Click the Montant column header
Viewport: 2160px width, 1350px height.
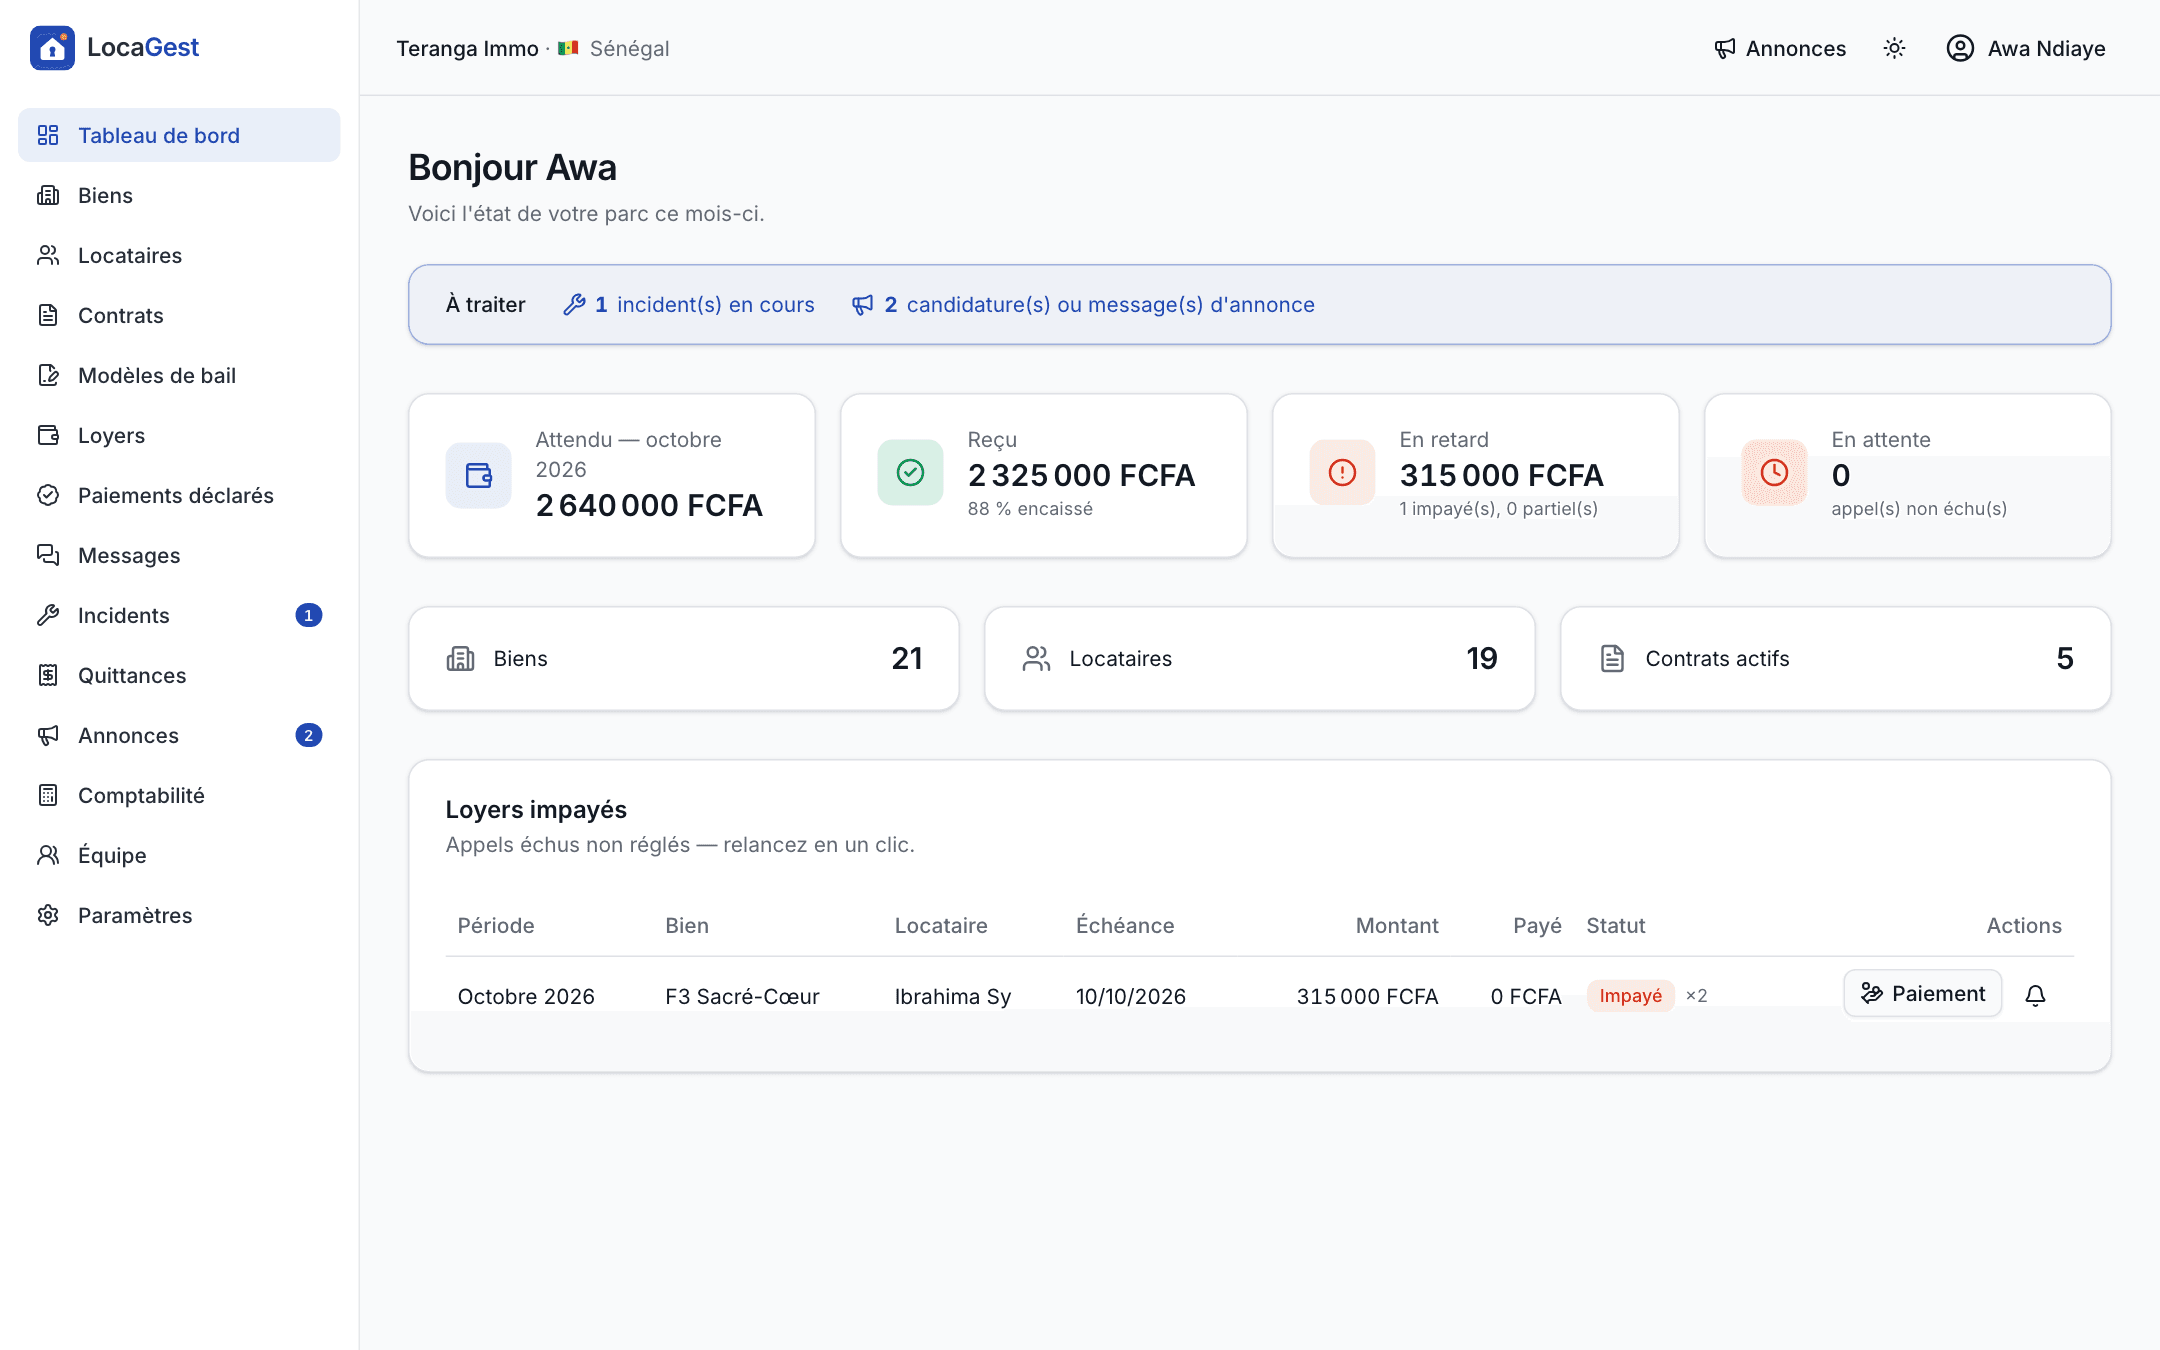coord(1397,926)
